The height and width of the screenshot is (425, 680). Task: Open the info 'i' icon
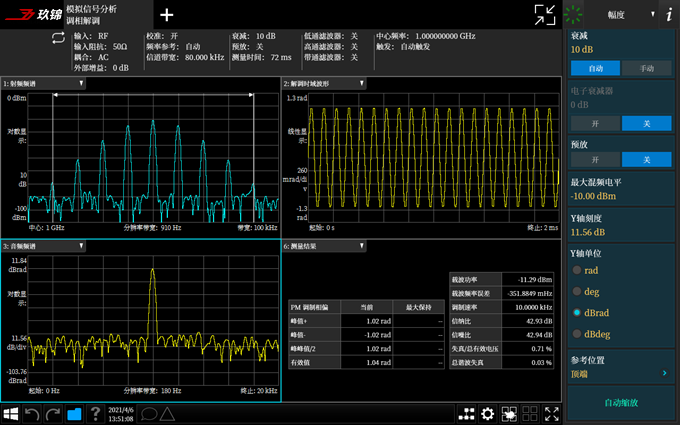coord(669,15)
